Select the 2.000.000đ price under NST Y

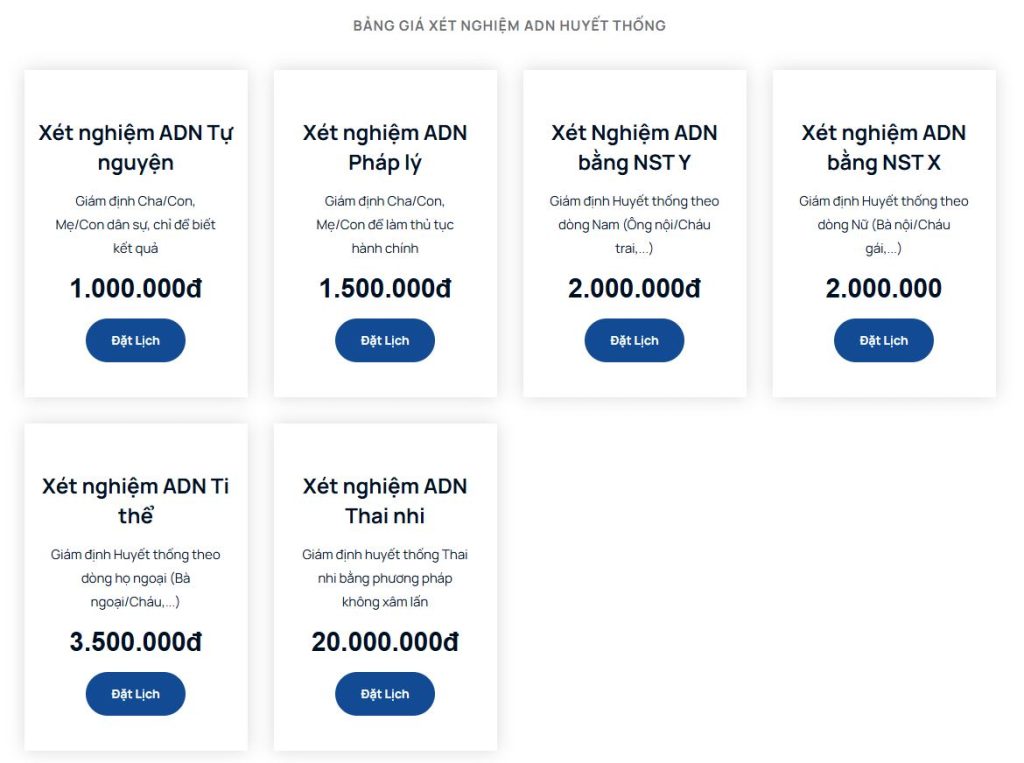pyautogui.click(x=634, y=288)
